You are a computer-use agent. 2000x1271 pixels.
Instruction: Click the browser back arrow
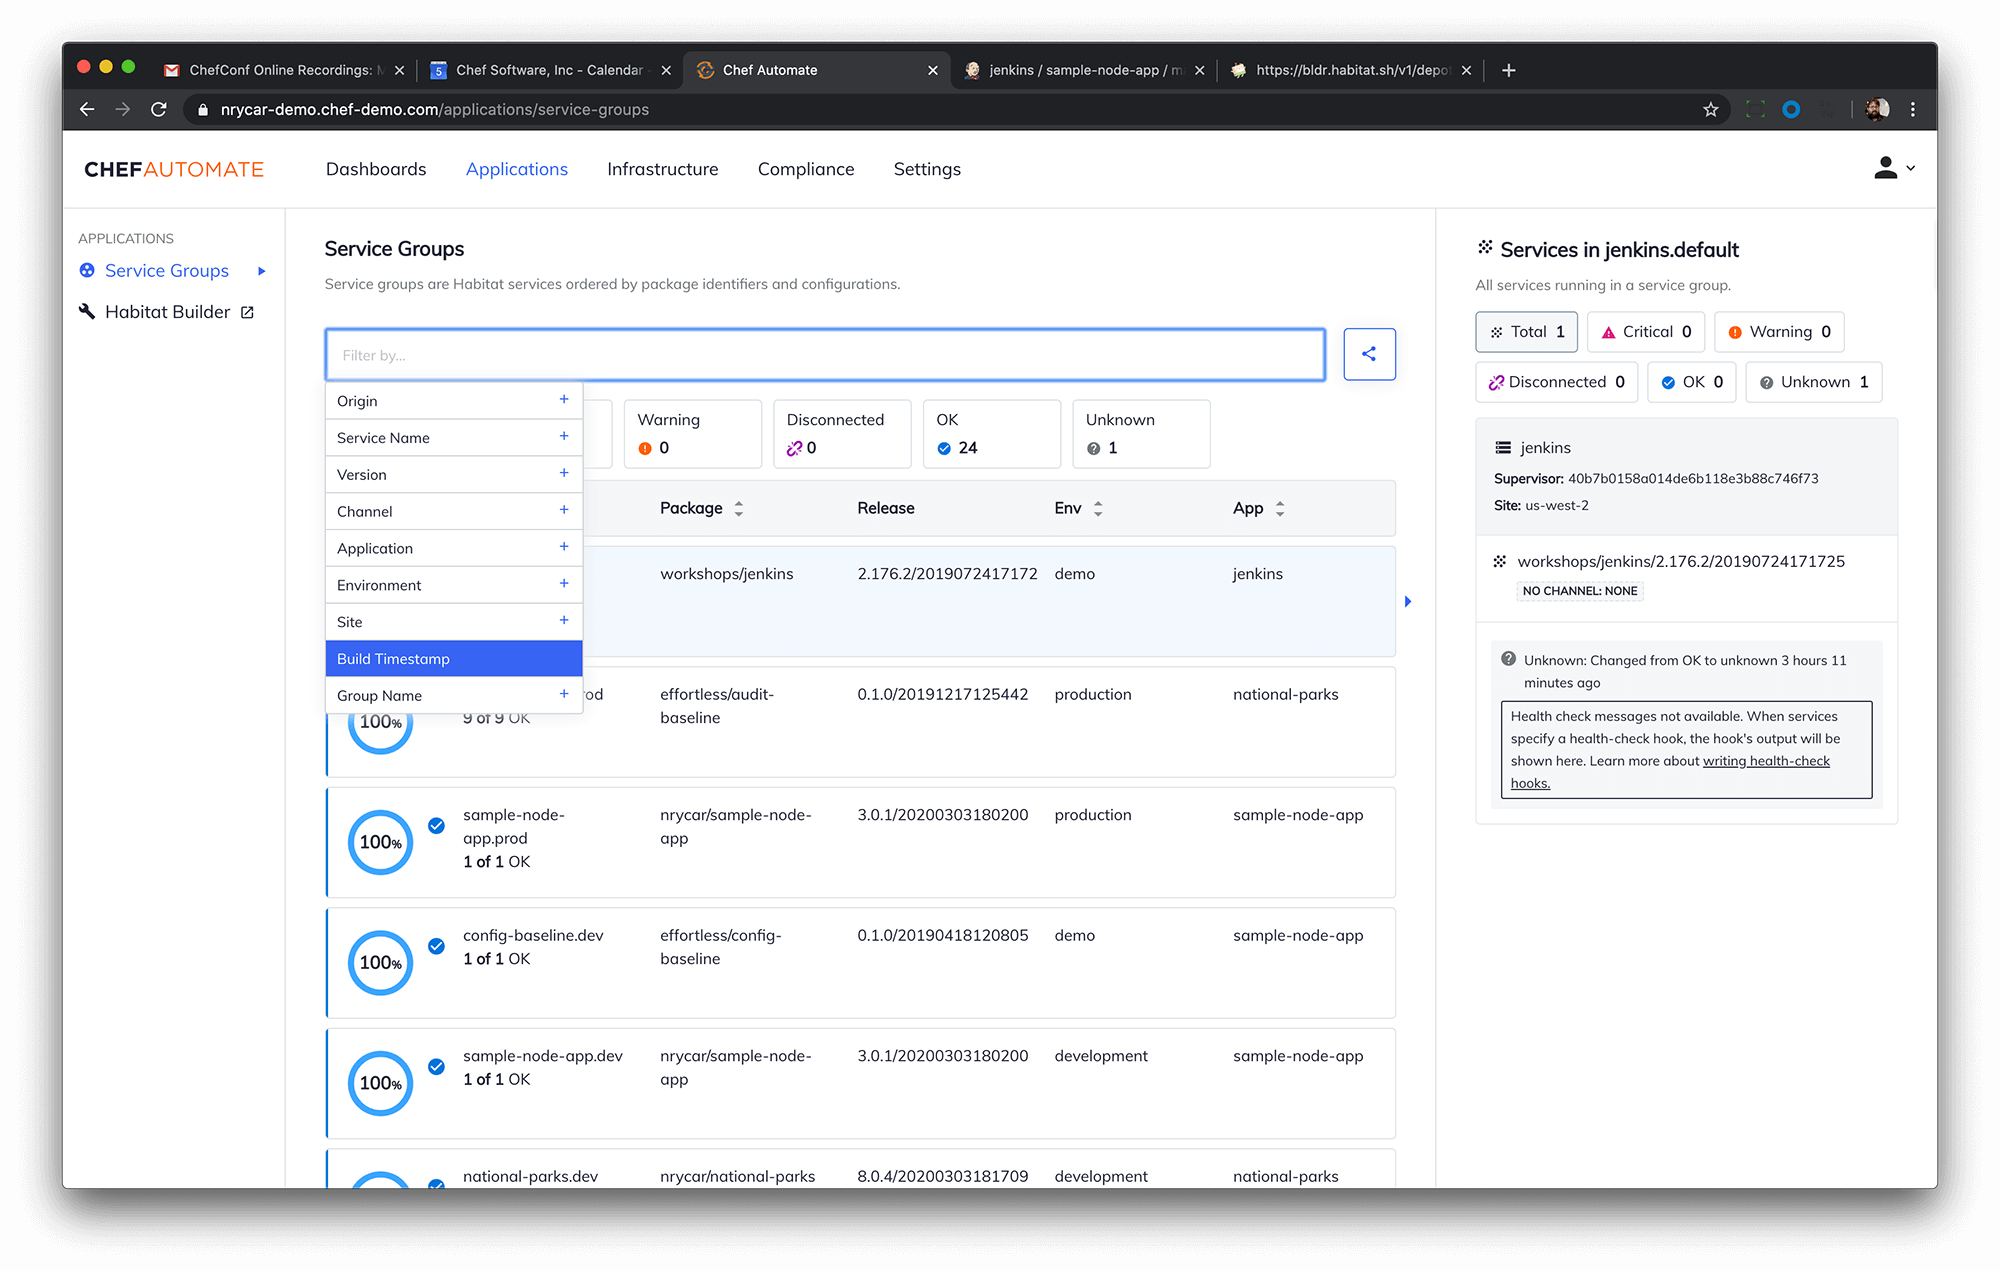click(x=87, y=110)
